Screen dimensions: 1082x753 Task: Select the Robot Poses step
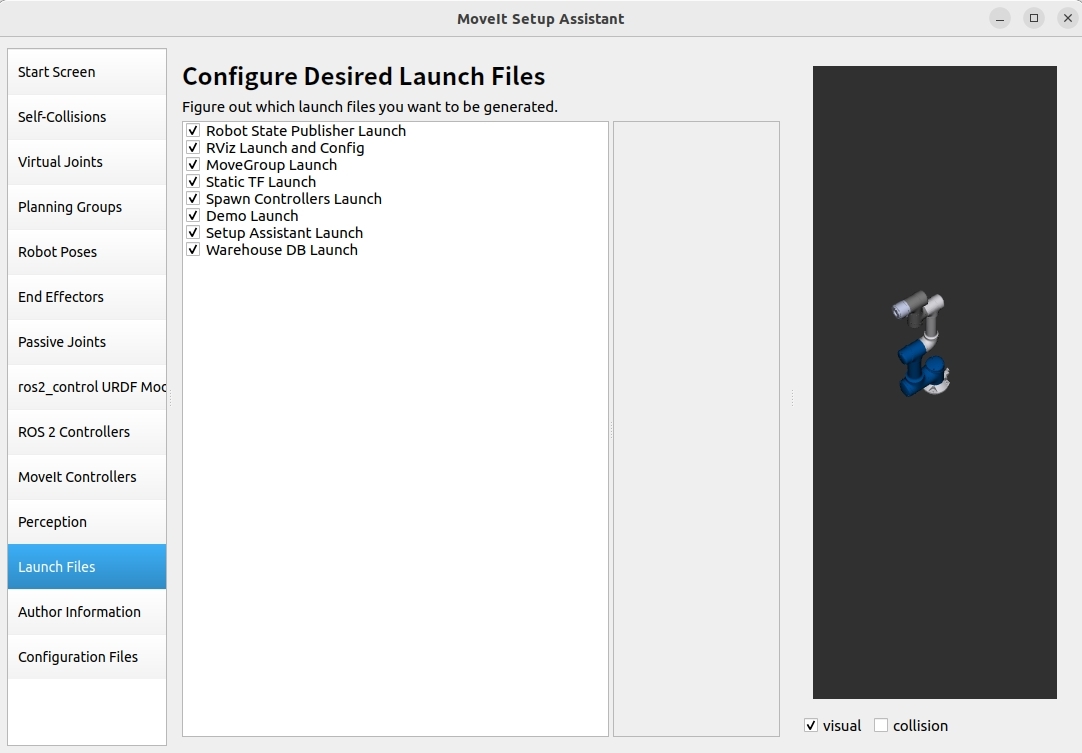[87, 252]
